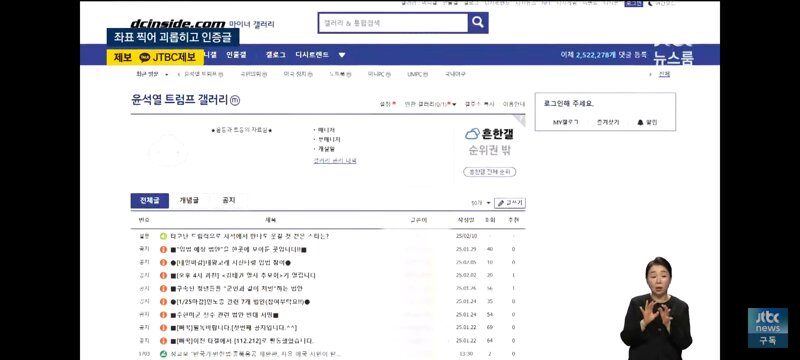The image size is (800, 360).
Task: Open post "[1/25마감]민노총 관련 7개 법안"
Action: 240,302
